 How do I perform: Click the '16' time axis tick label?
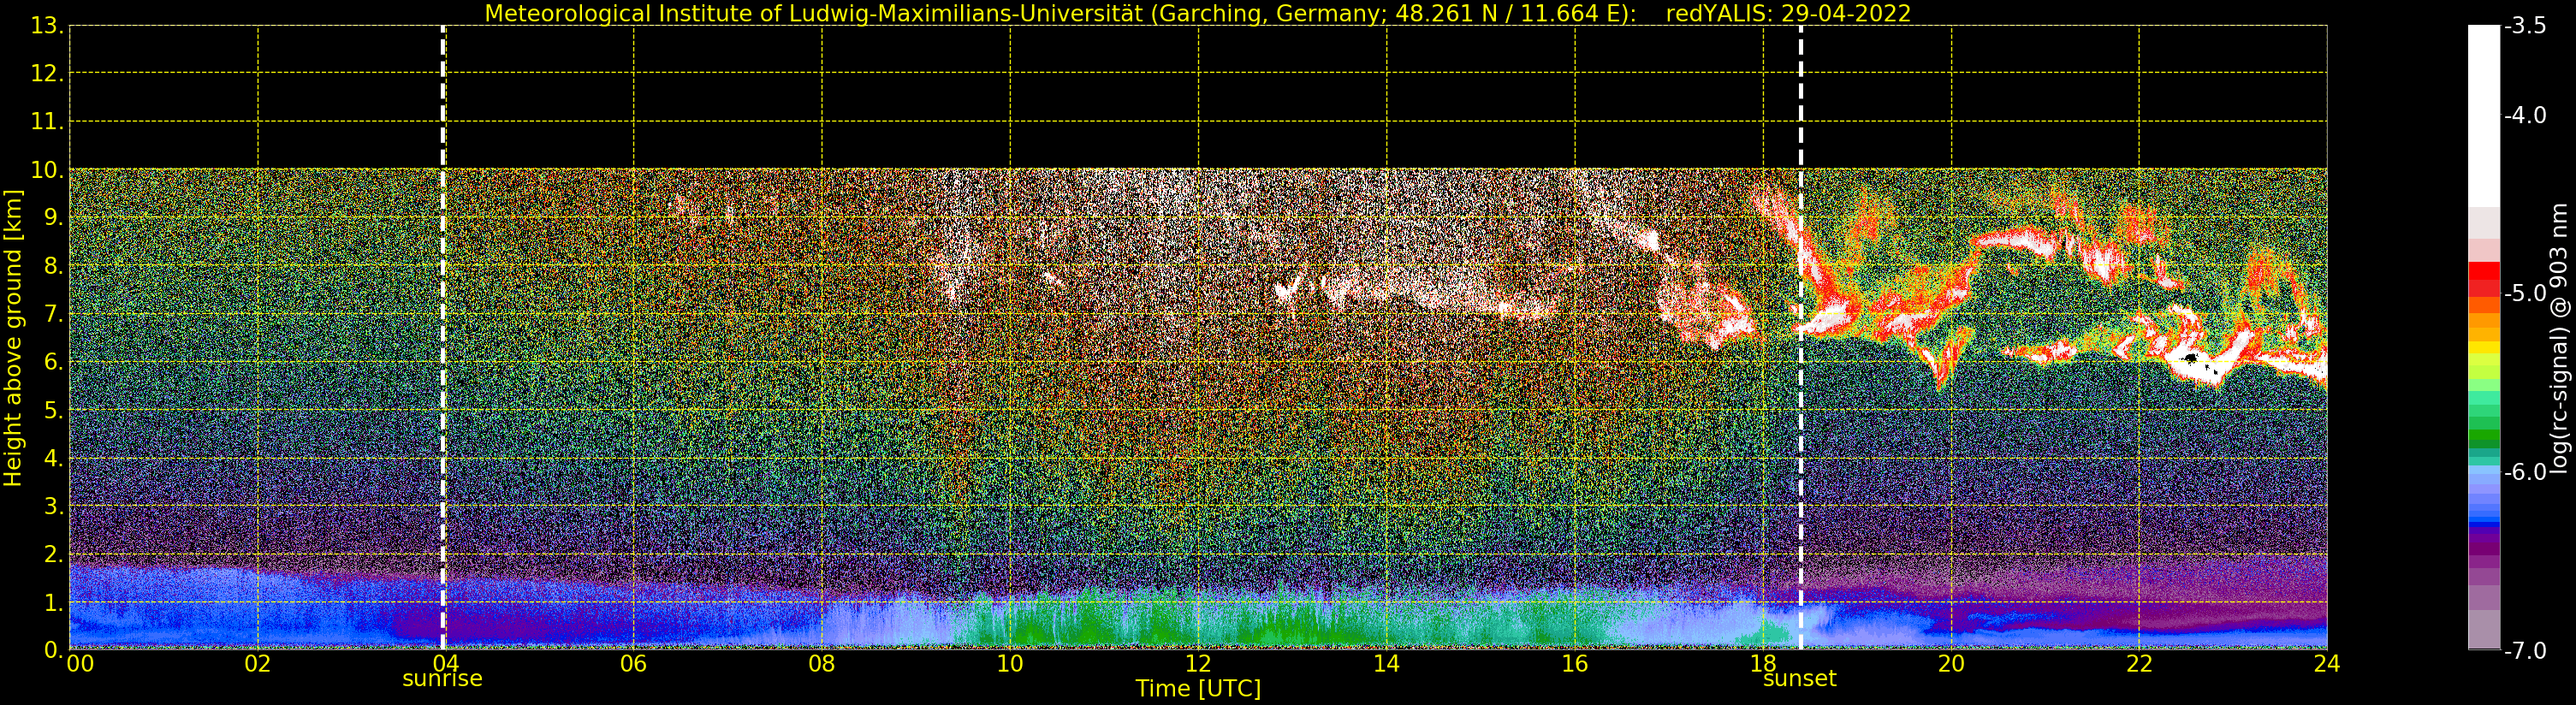point(1575,664)
